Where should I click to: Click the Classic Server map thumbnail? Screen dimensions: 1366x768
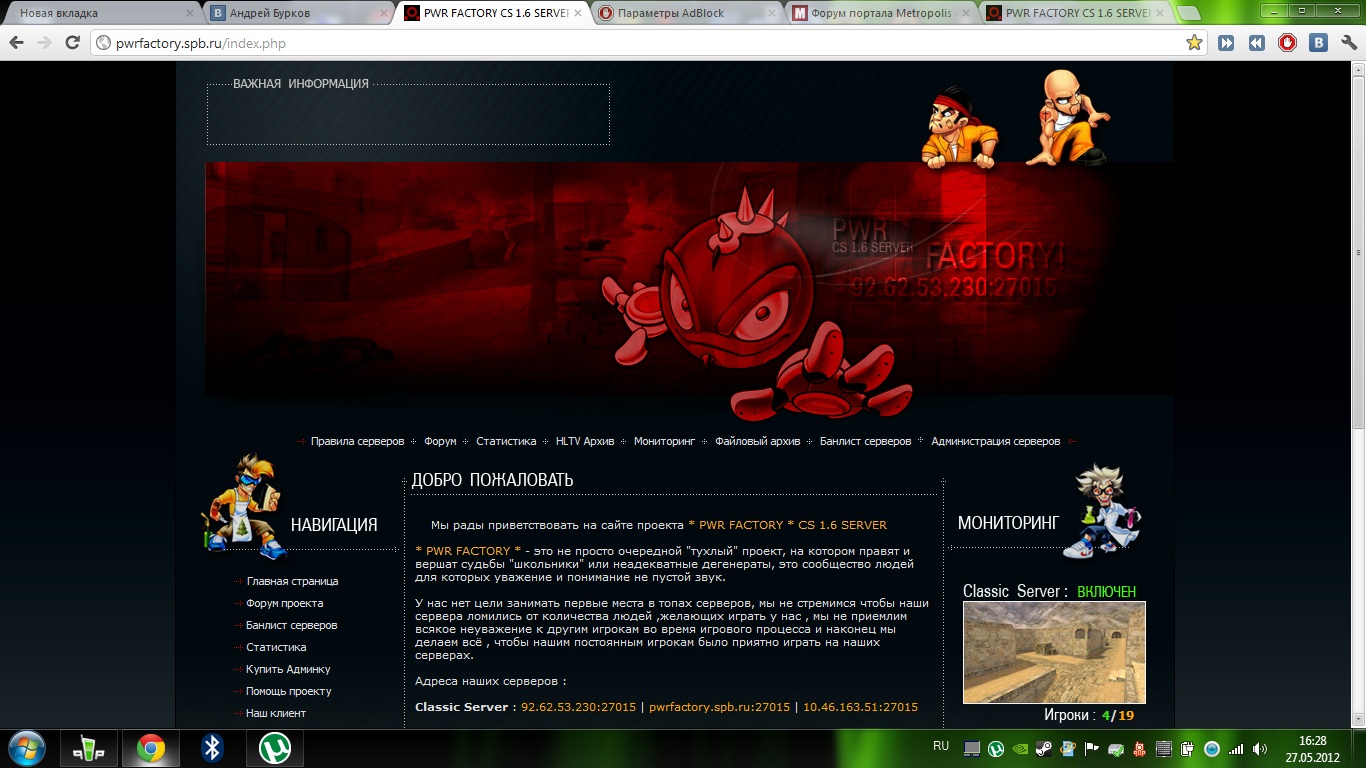tap(1054, 652)
